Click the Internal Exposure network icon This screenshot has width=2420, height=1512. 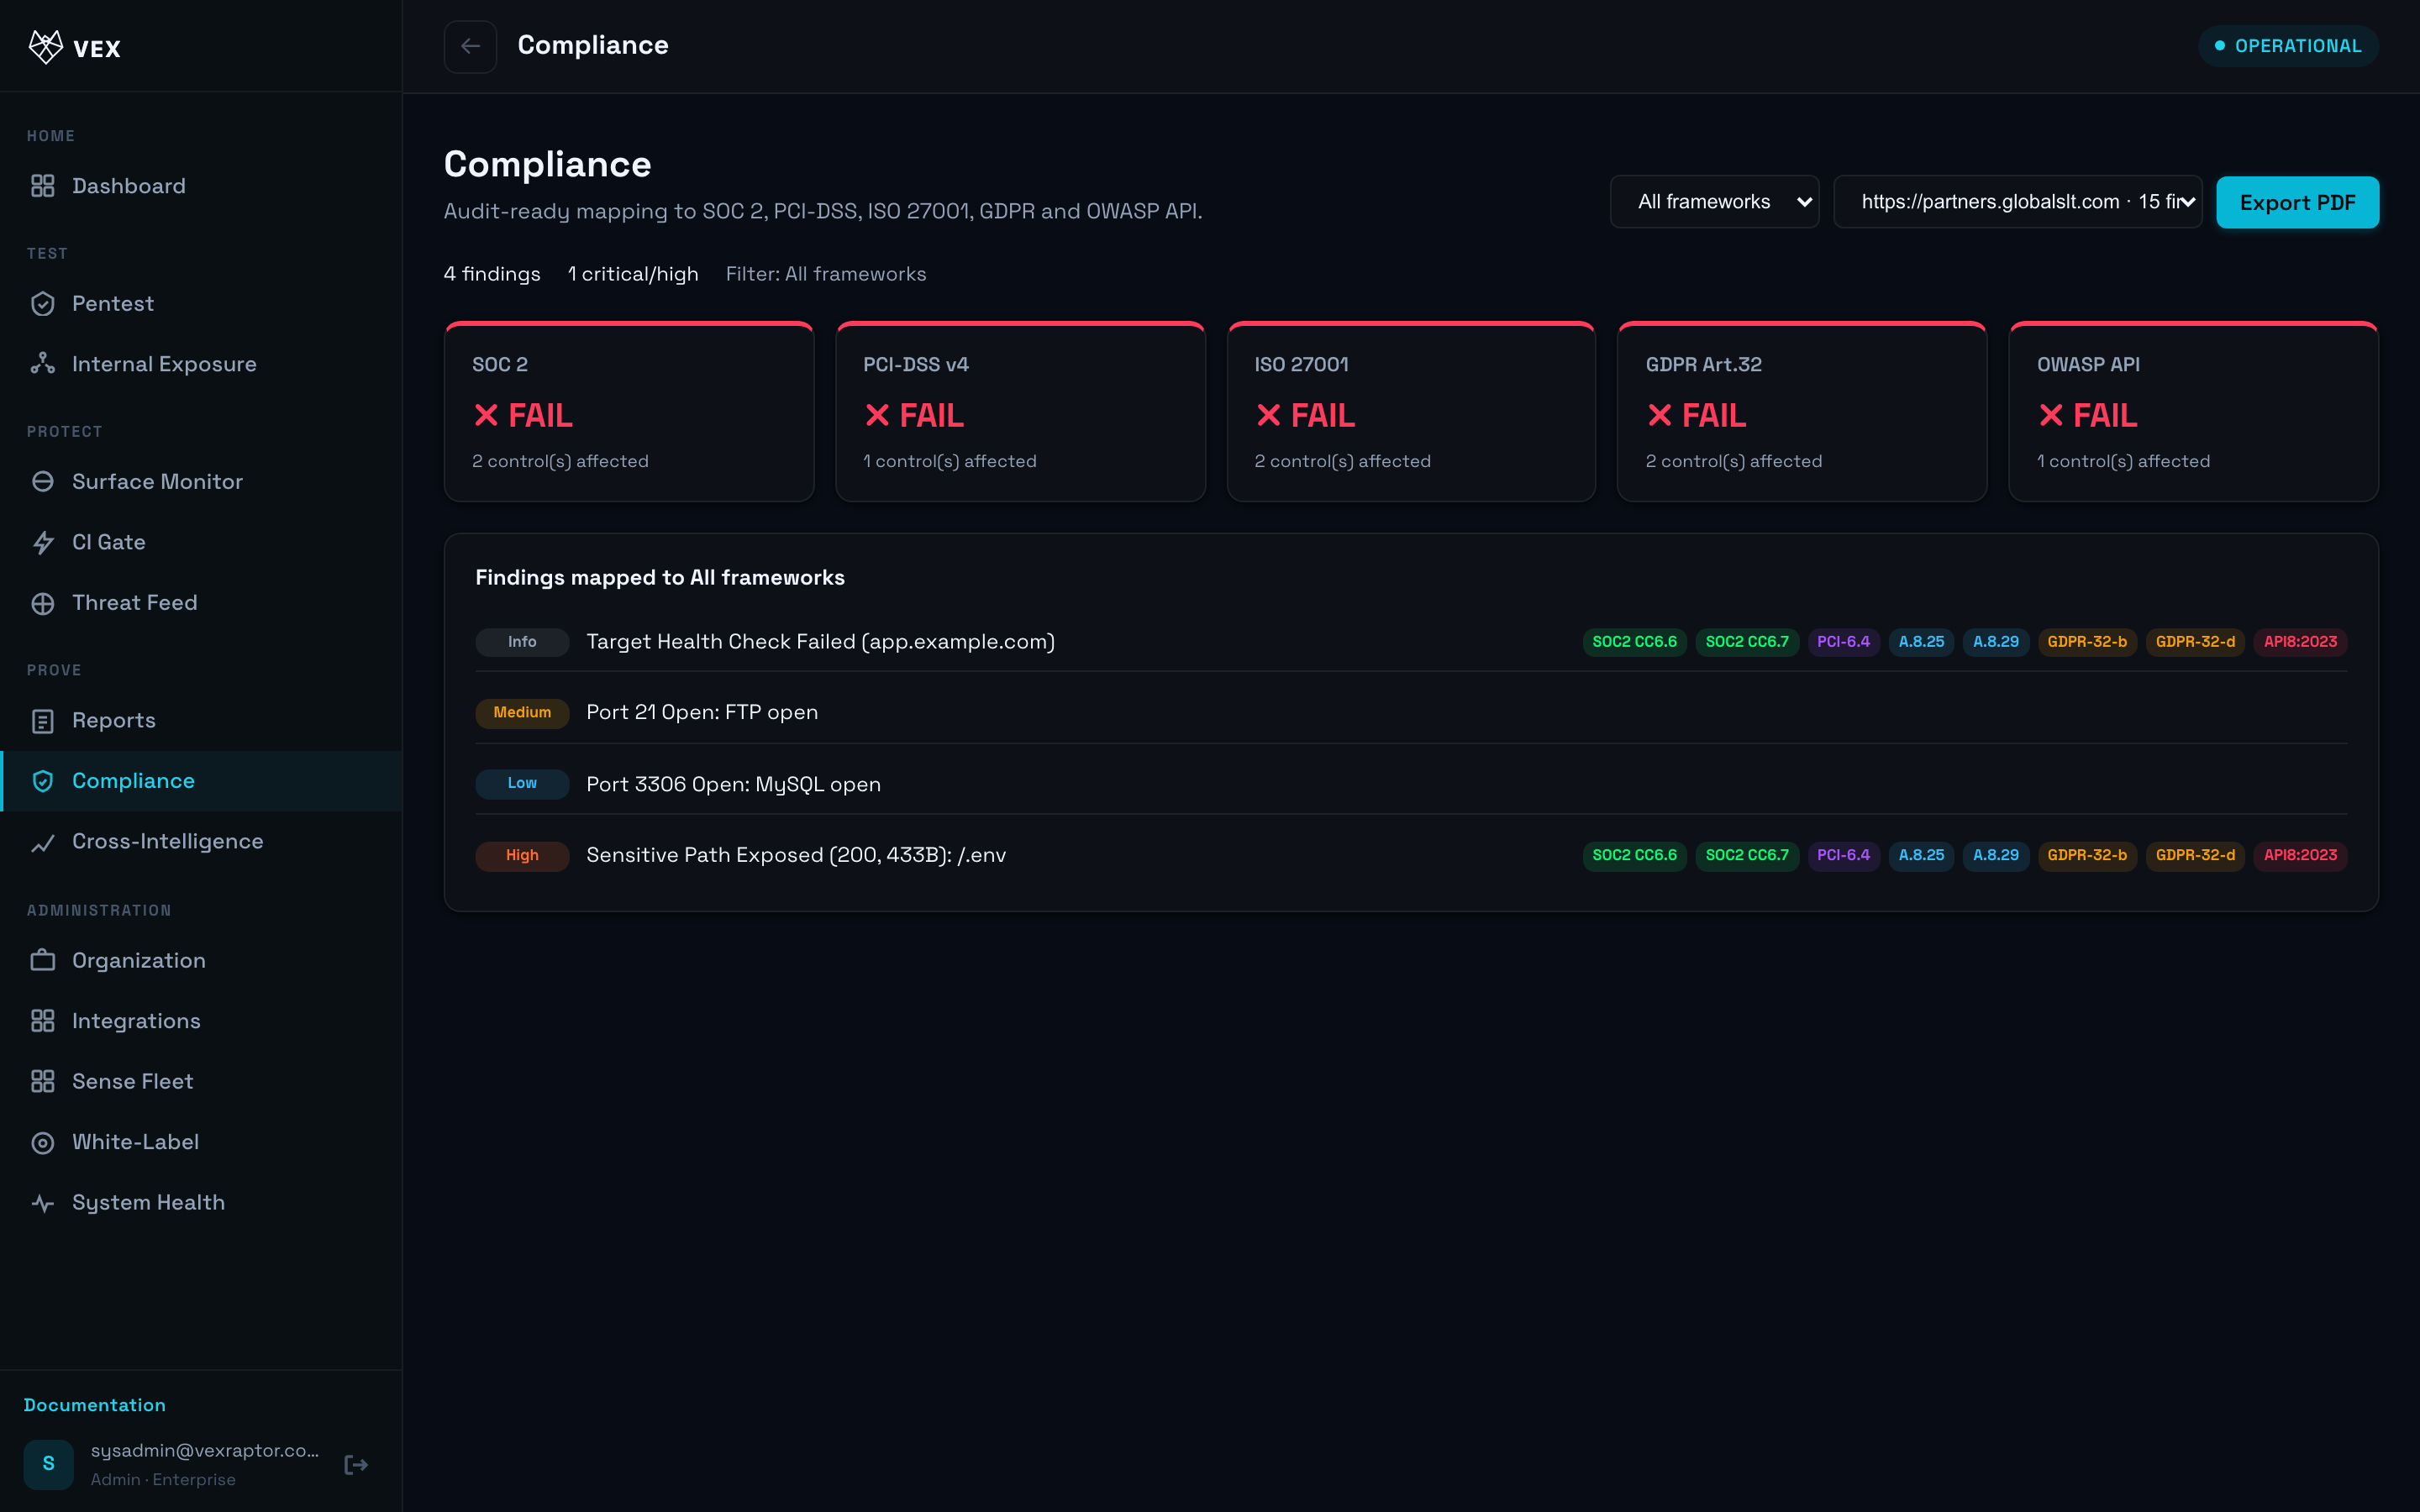tap(43, 364)
